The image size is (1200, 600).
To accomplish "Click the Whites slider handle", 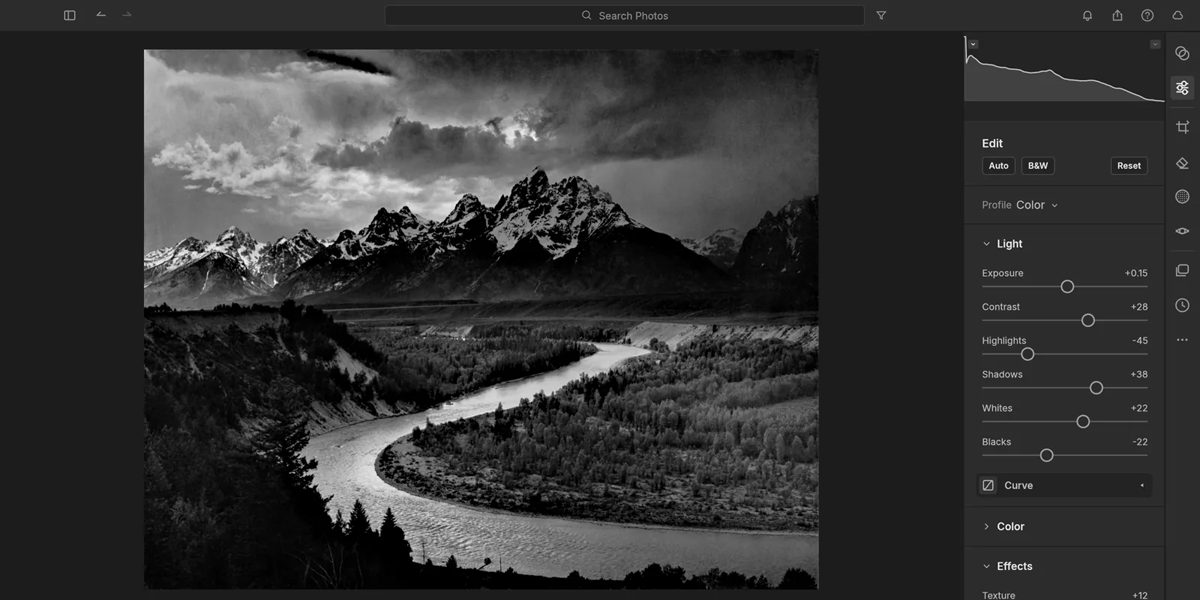I will [x=1083, y=422].
